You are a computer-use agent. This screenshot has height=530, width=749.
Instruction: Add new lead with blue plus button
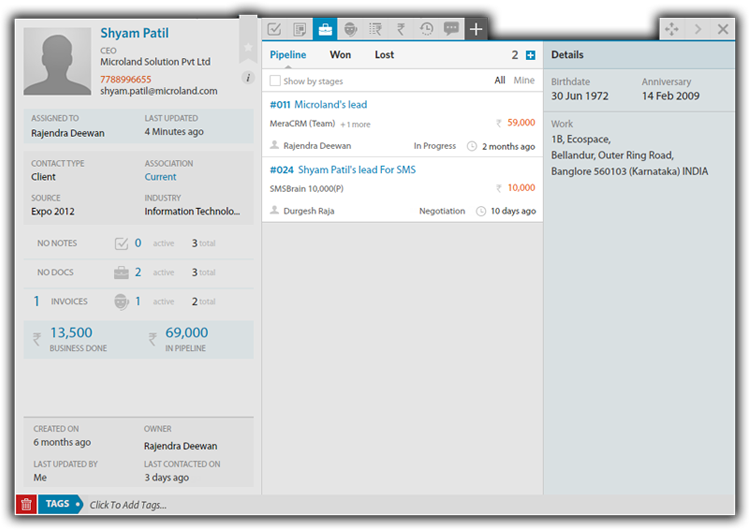(530, 56)
